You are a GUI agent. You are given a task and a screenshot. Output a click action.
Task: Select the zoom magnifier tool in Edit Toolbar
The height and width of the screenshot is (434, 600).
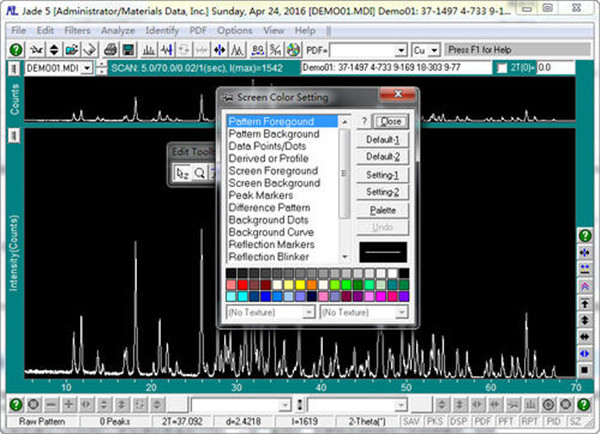200,172
